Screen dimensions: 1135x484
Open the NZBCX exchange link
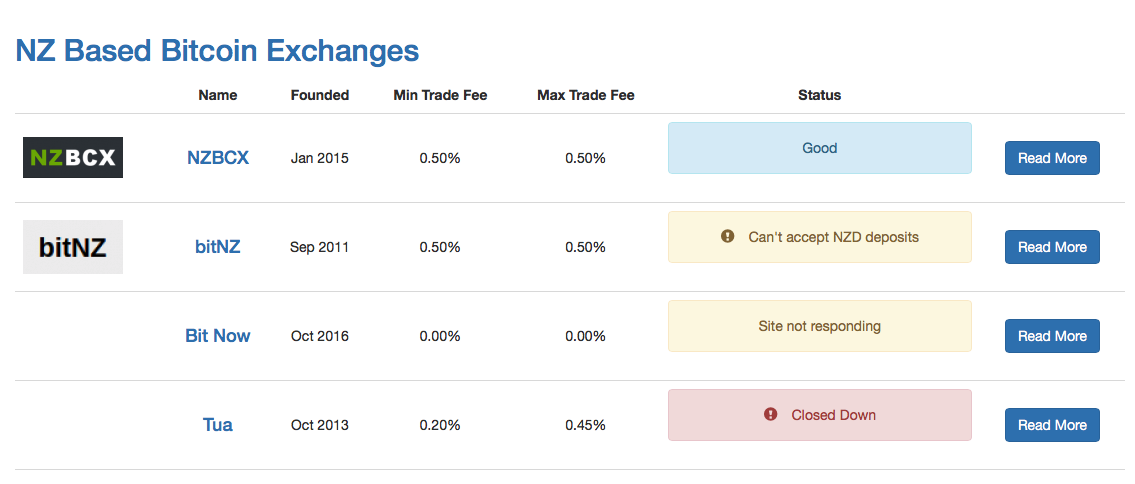tap(218, 158)
